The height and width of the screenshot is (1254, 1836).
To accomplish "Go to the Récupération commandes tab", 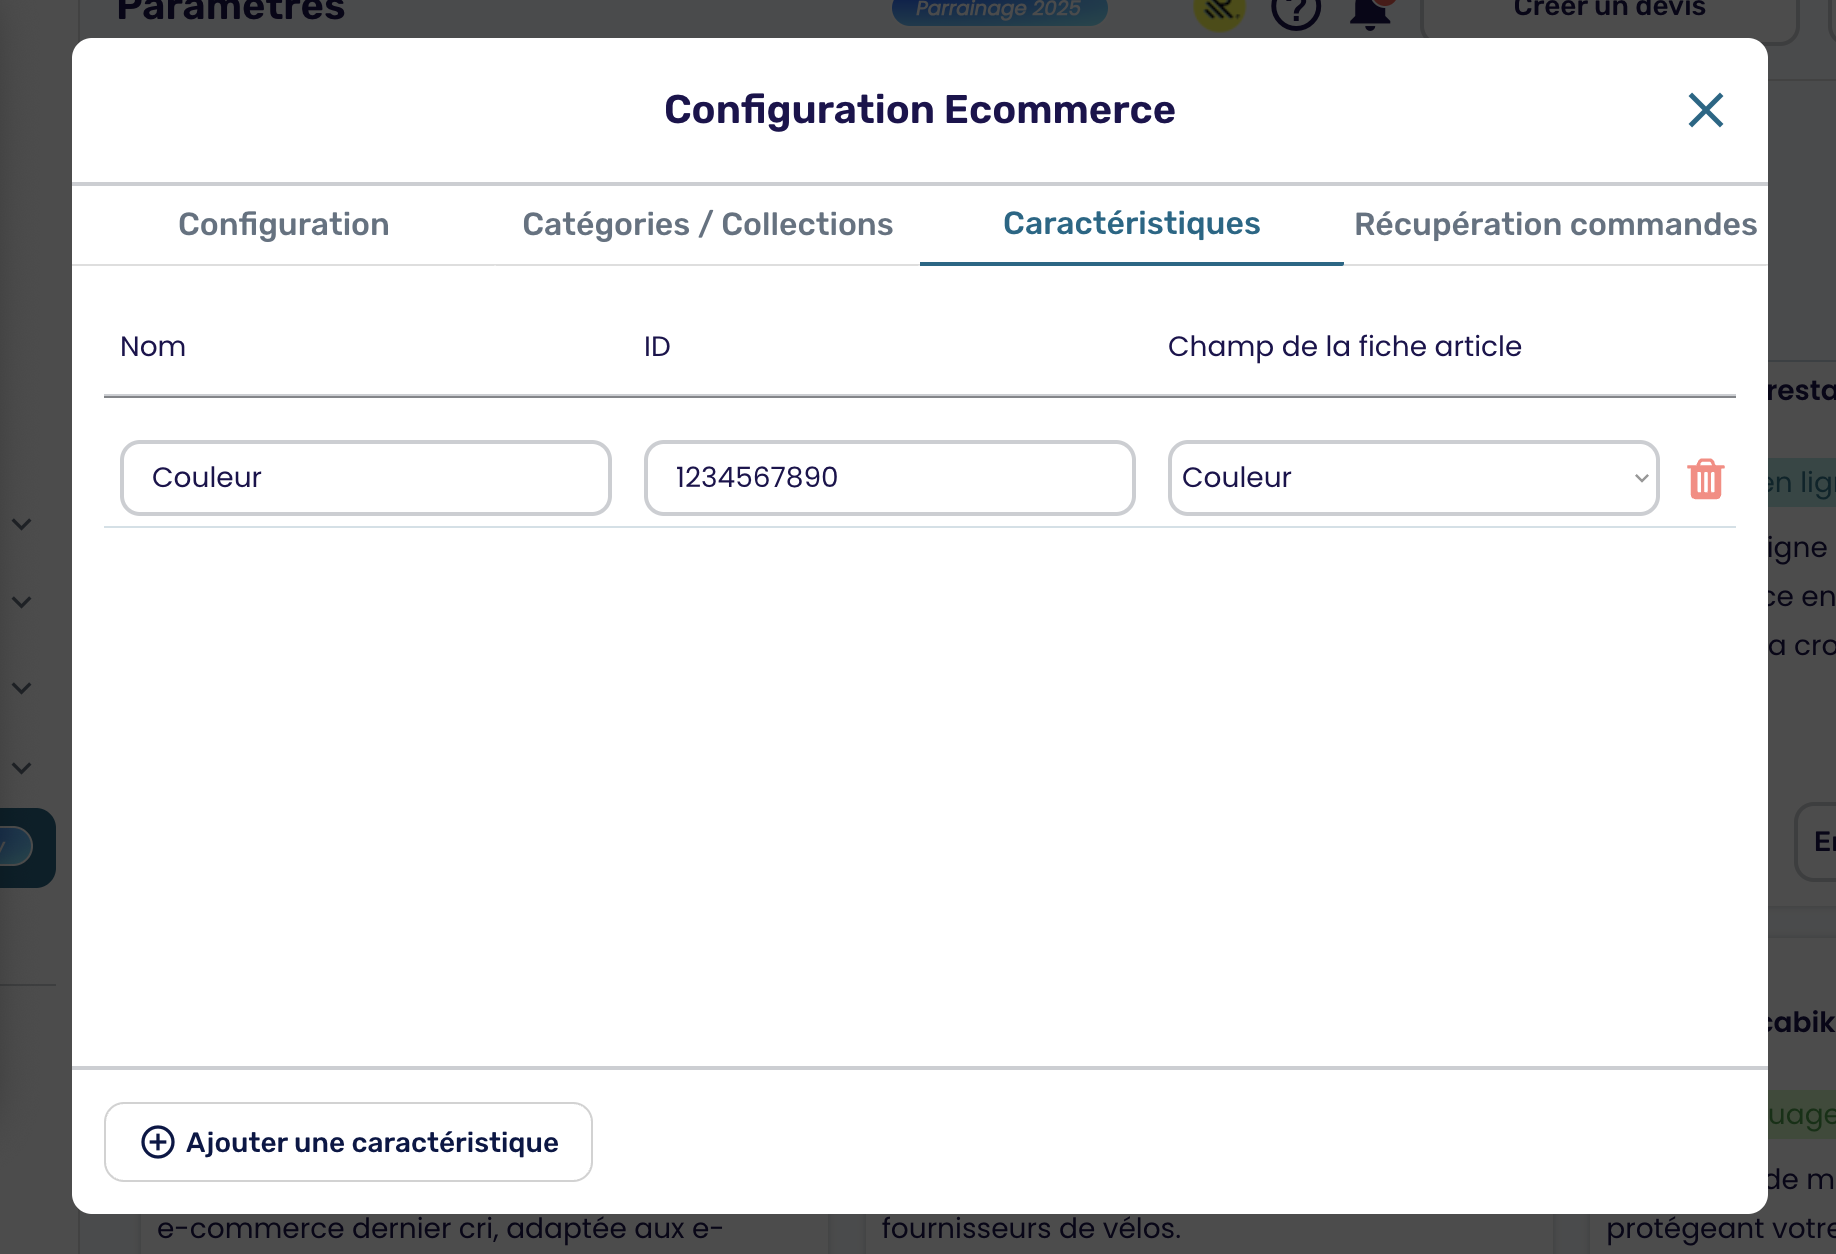I will pyautogui.click(x=1554, y=224).
